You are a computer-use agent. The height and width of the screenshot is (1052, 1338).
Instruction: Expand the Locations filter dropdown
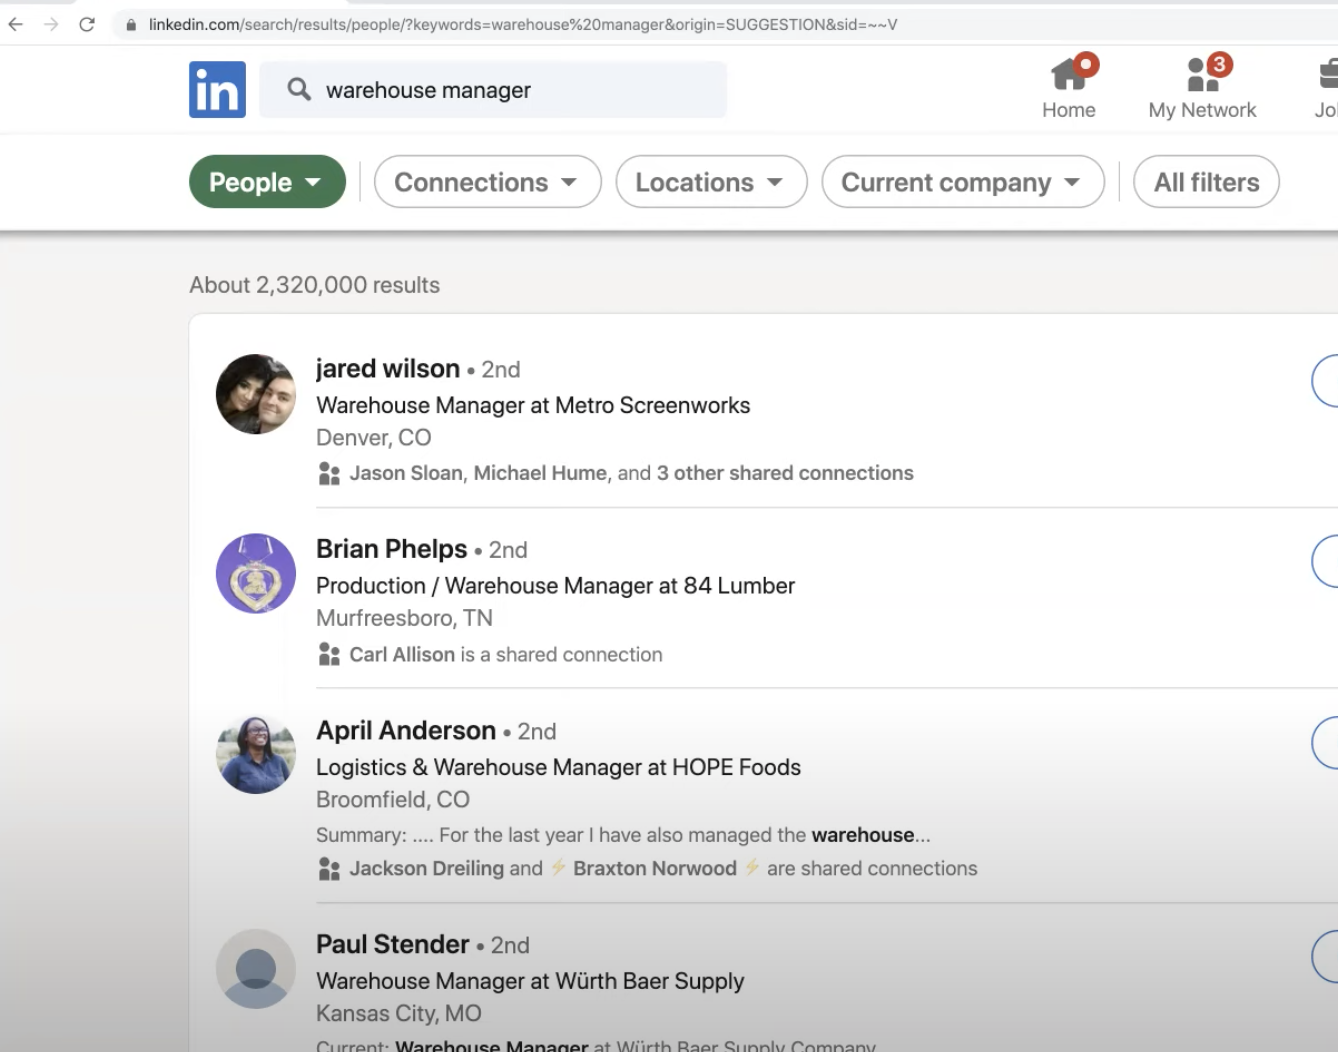point(710,182)
